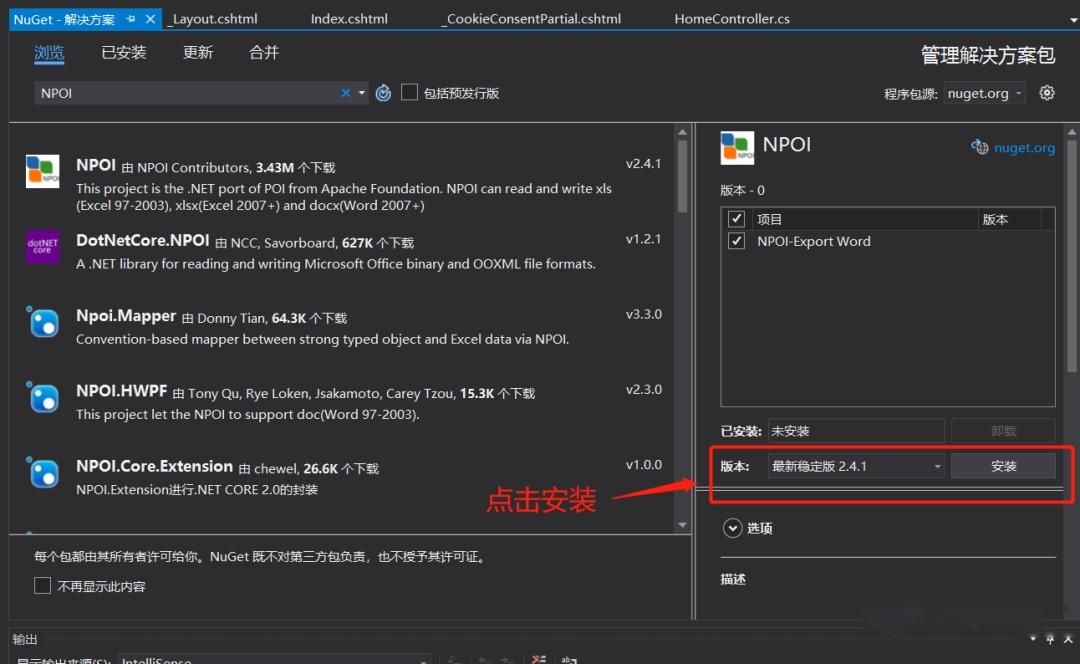1080x664 pixels.
Task: Open NuGet package source settings gear
Action: pyautogui.click(x=1046, y=92)
